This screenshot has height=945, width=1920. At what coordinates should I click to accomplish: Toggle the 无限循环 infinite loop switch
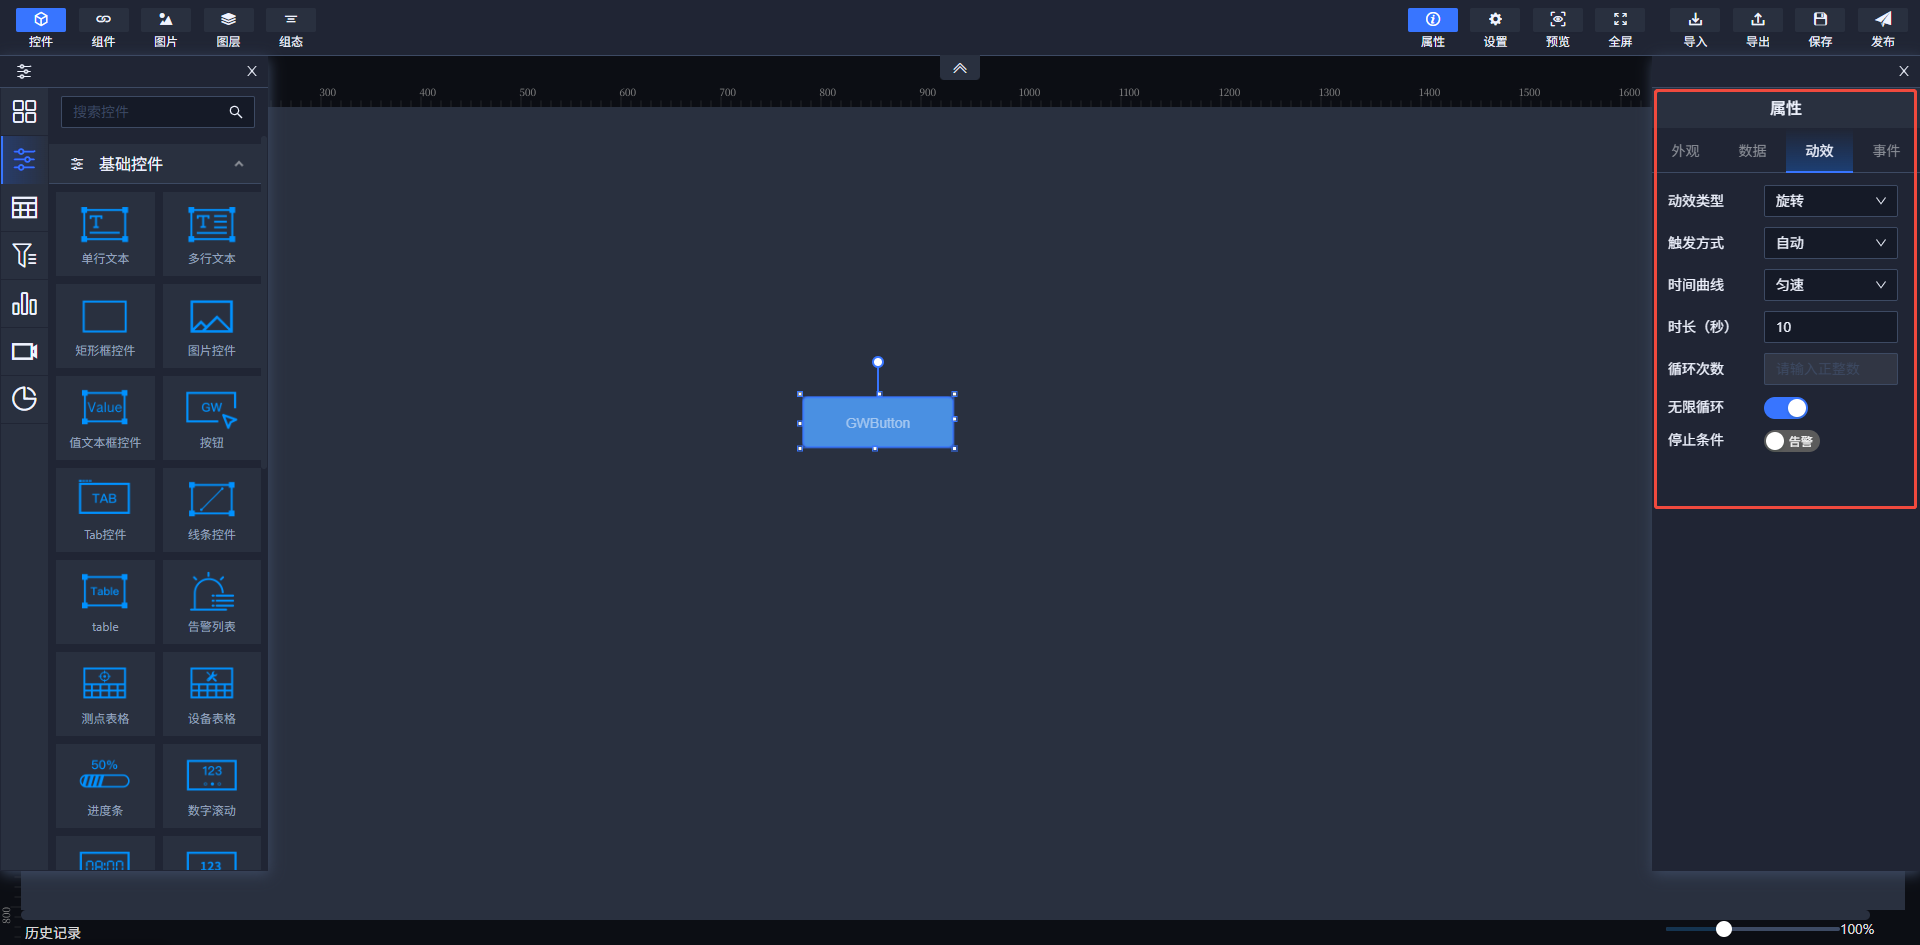[x=1785, y=408]
